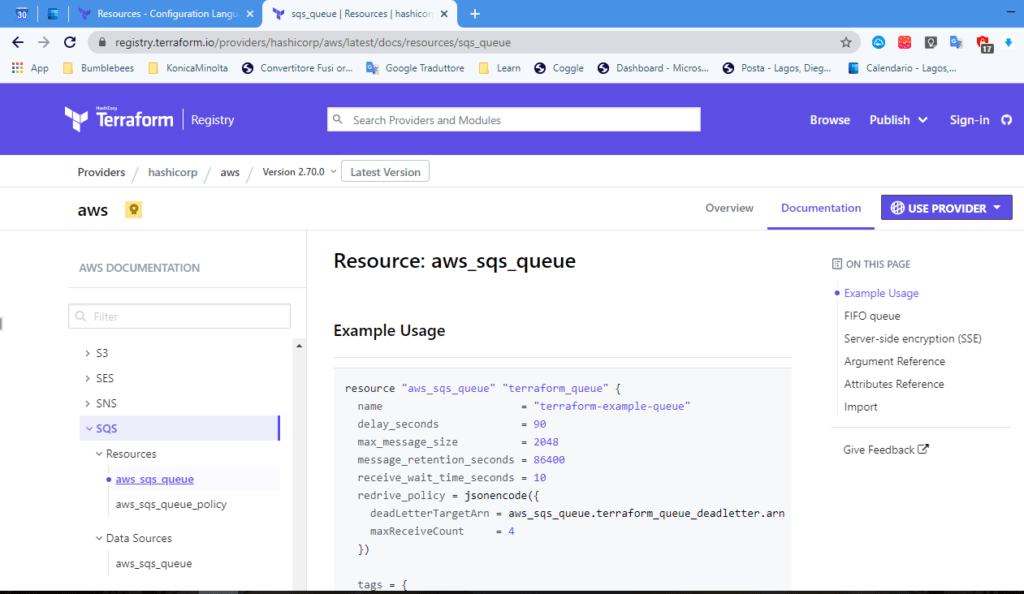Viewport: 1024px width, 594px height.
Task: Collapse the Data Sources group
Action: [134, 539]
